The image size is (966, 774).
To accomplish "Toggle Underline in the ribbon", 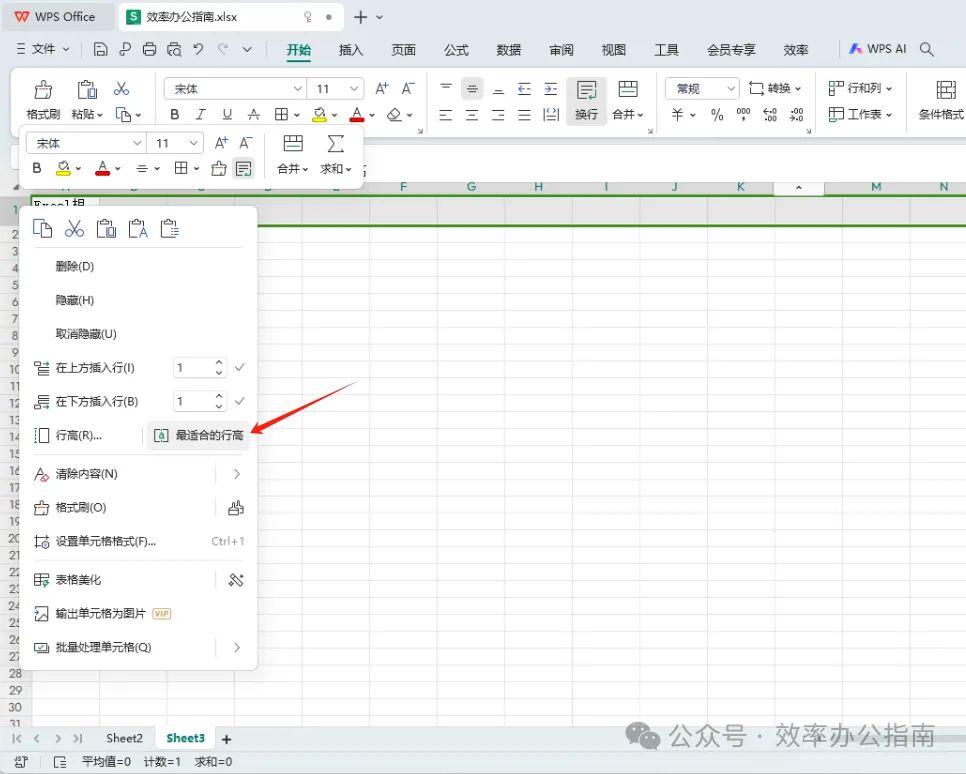I will pos(227,115).
